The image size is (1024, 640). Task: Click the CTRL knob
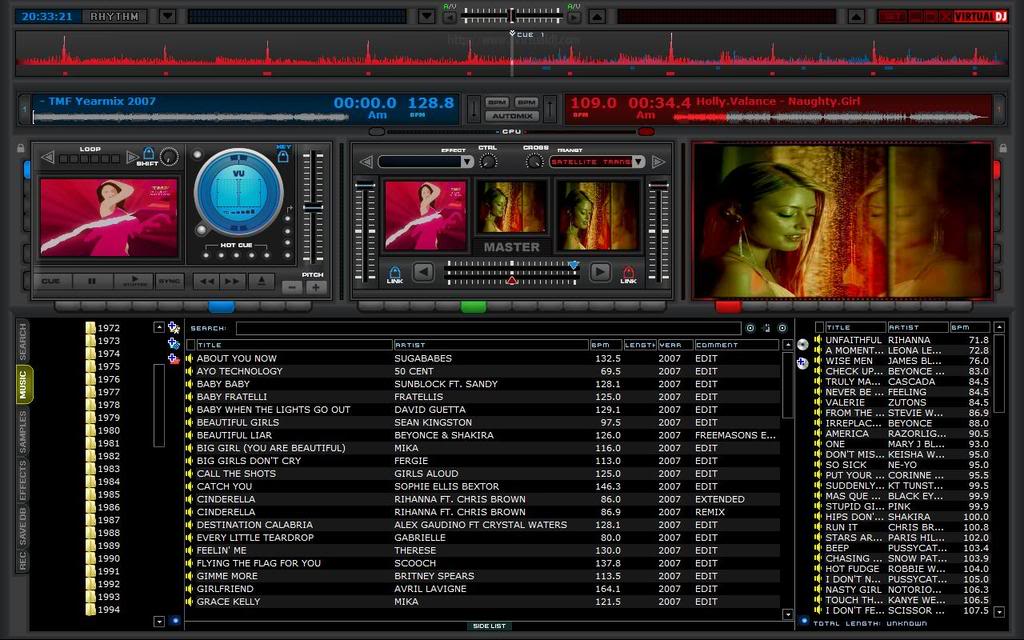coord(488,161)
